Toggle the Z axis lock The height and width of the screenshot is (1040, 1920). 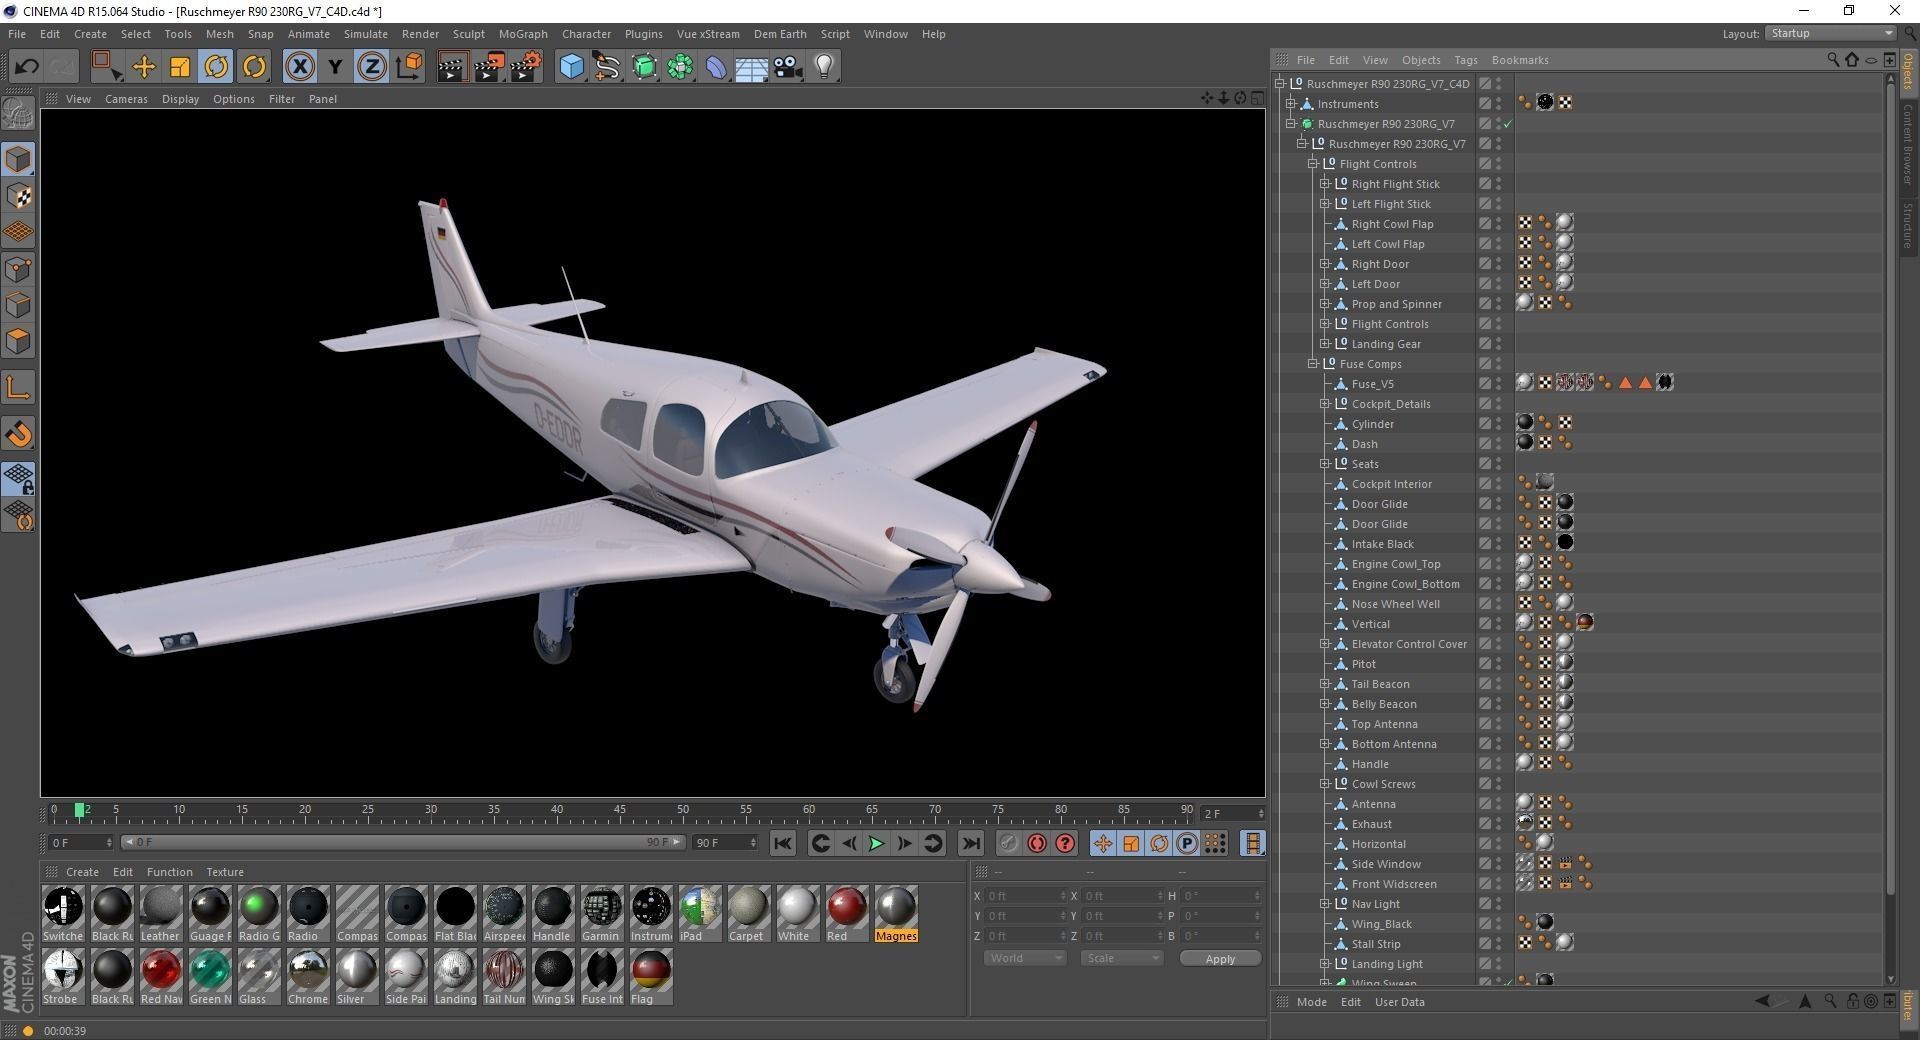tap(371, 67)
